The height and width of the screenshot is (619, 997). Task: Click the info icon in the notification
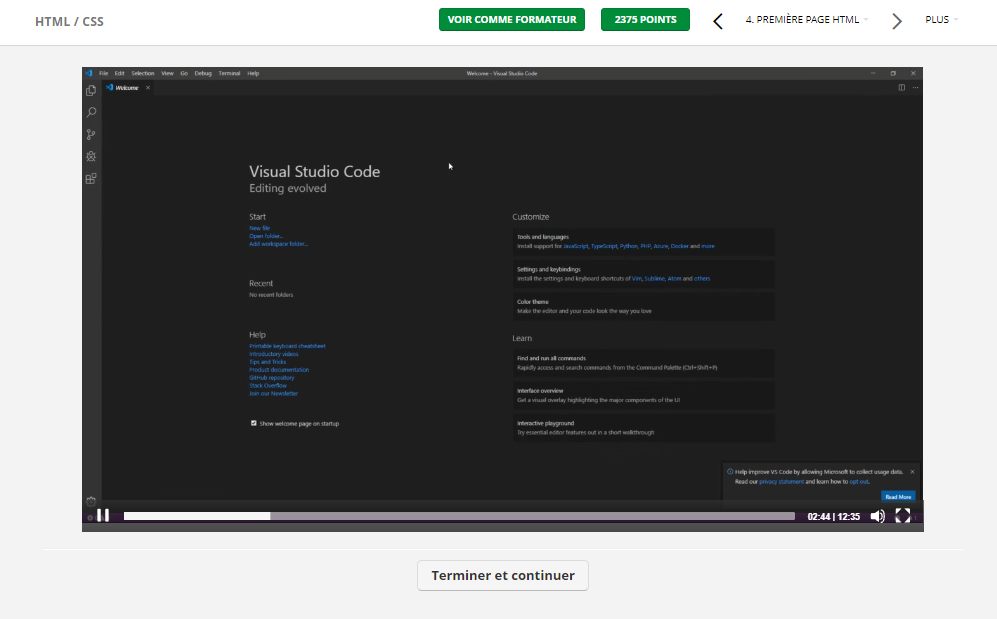click(x=730, y=472)
